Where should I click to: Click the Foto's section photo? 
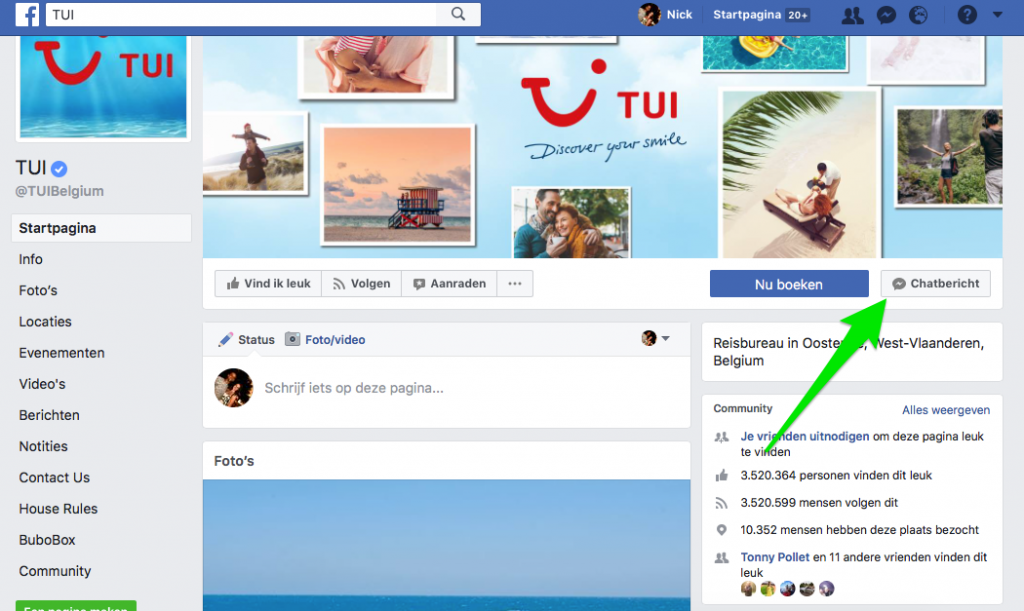[x=446, y=545]
